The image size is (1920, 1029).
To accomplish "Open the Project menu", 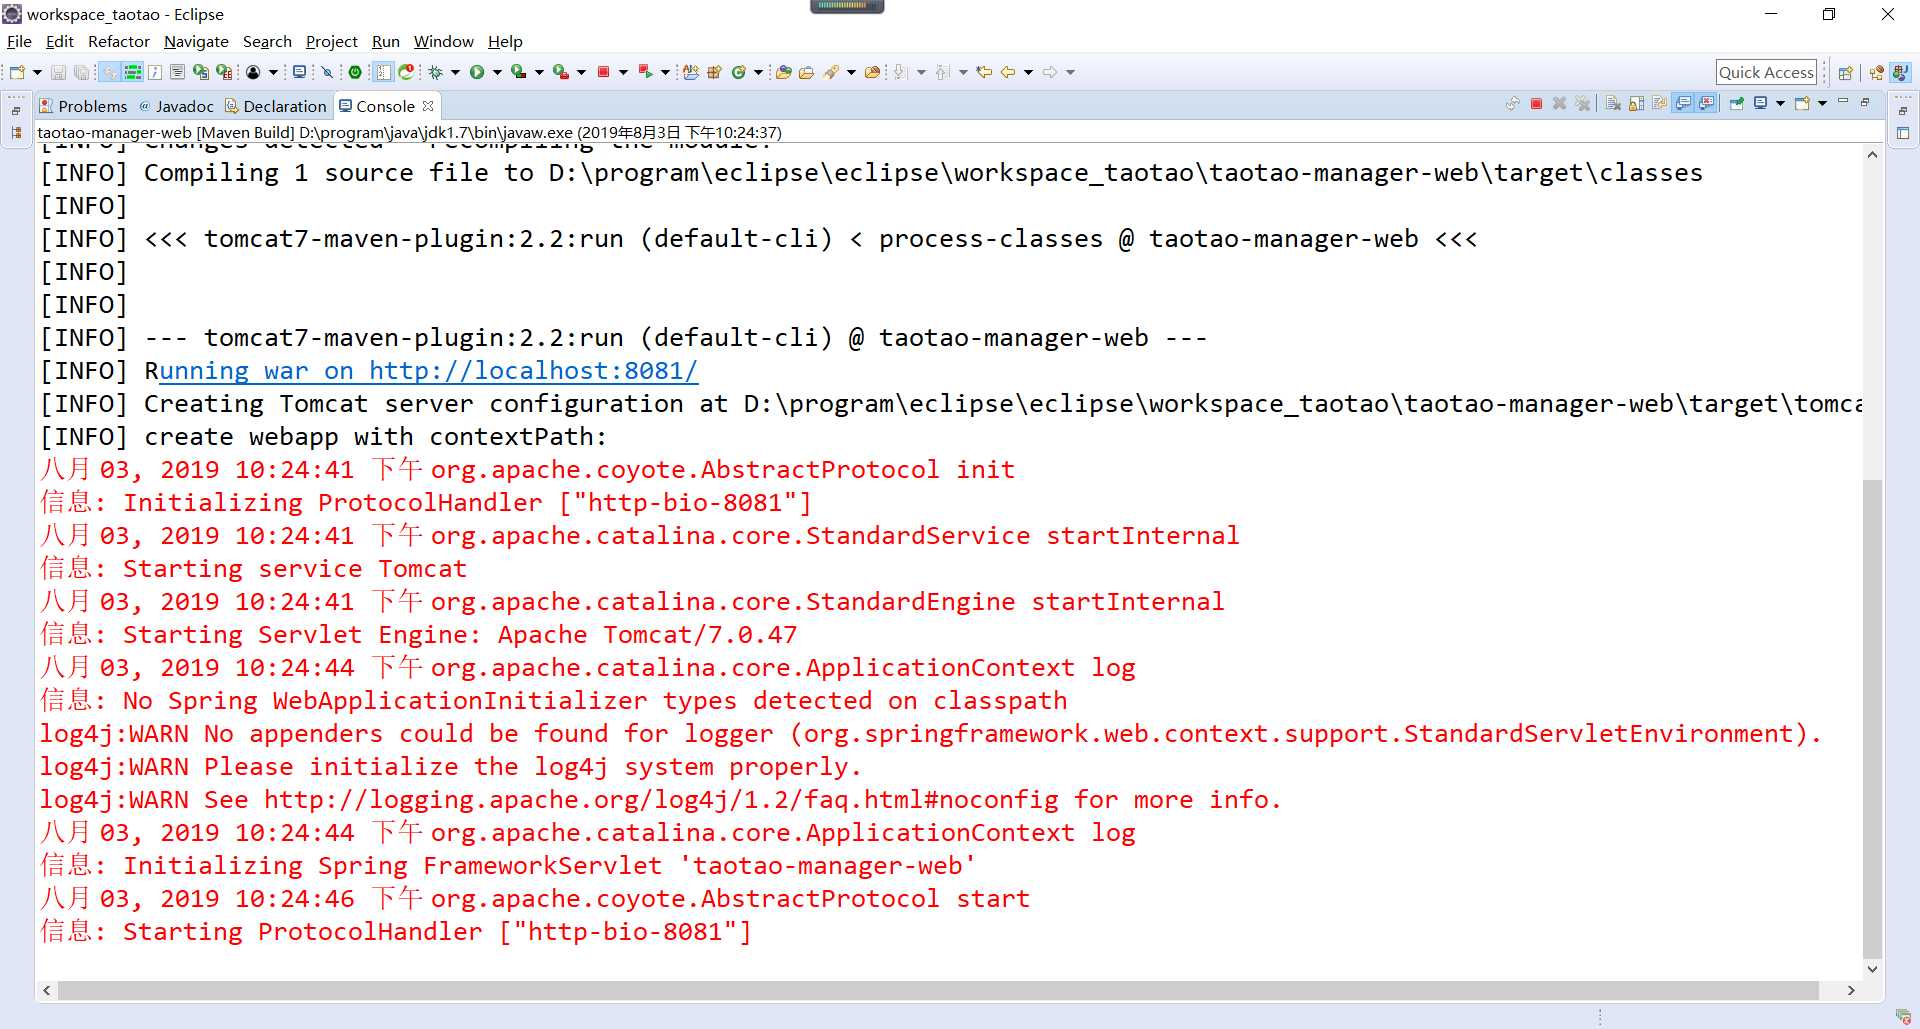I will pos(331,41).
